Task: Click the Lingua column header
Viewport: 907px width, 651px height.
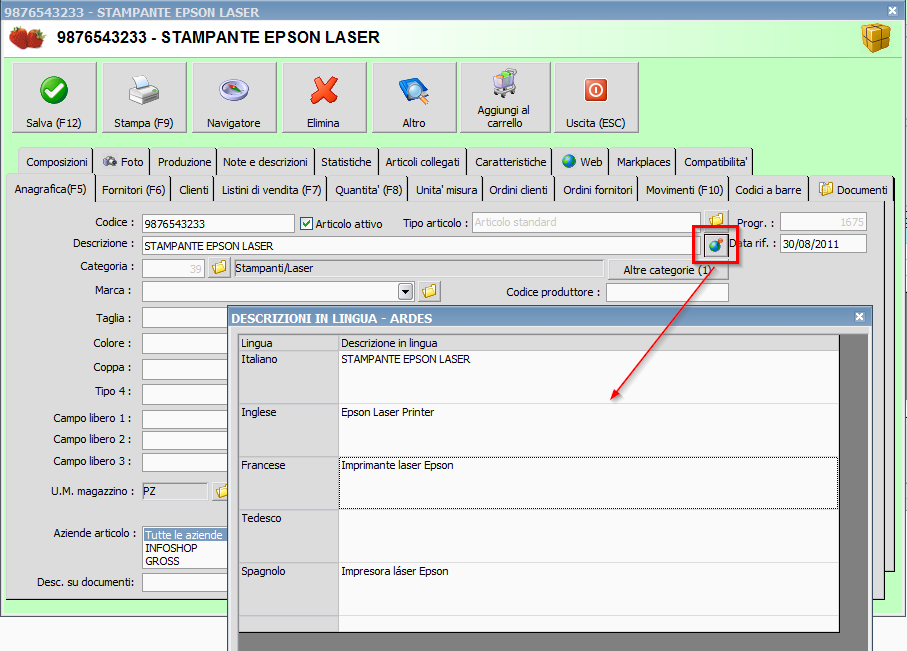Action: [289, 343]
